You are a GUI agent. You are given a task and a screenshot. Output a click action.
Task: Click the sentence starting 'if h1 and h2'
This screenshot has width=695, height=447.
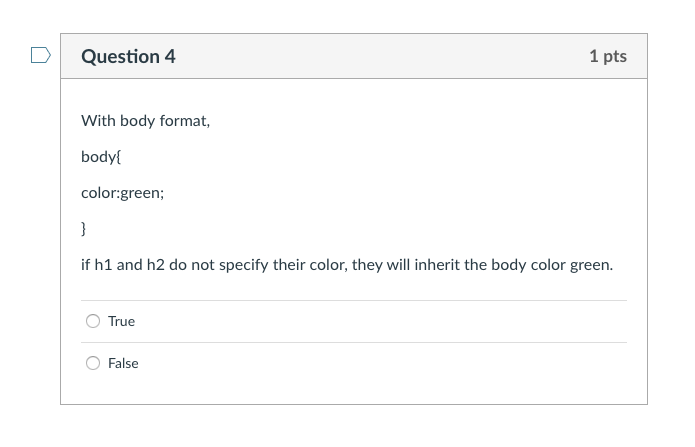coord(347,265)
